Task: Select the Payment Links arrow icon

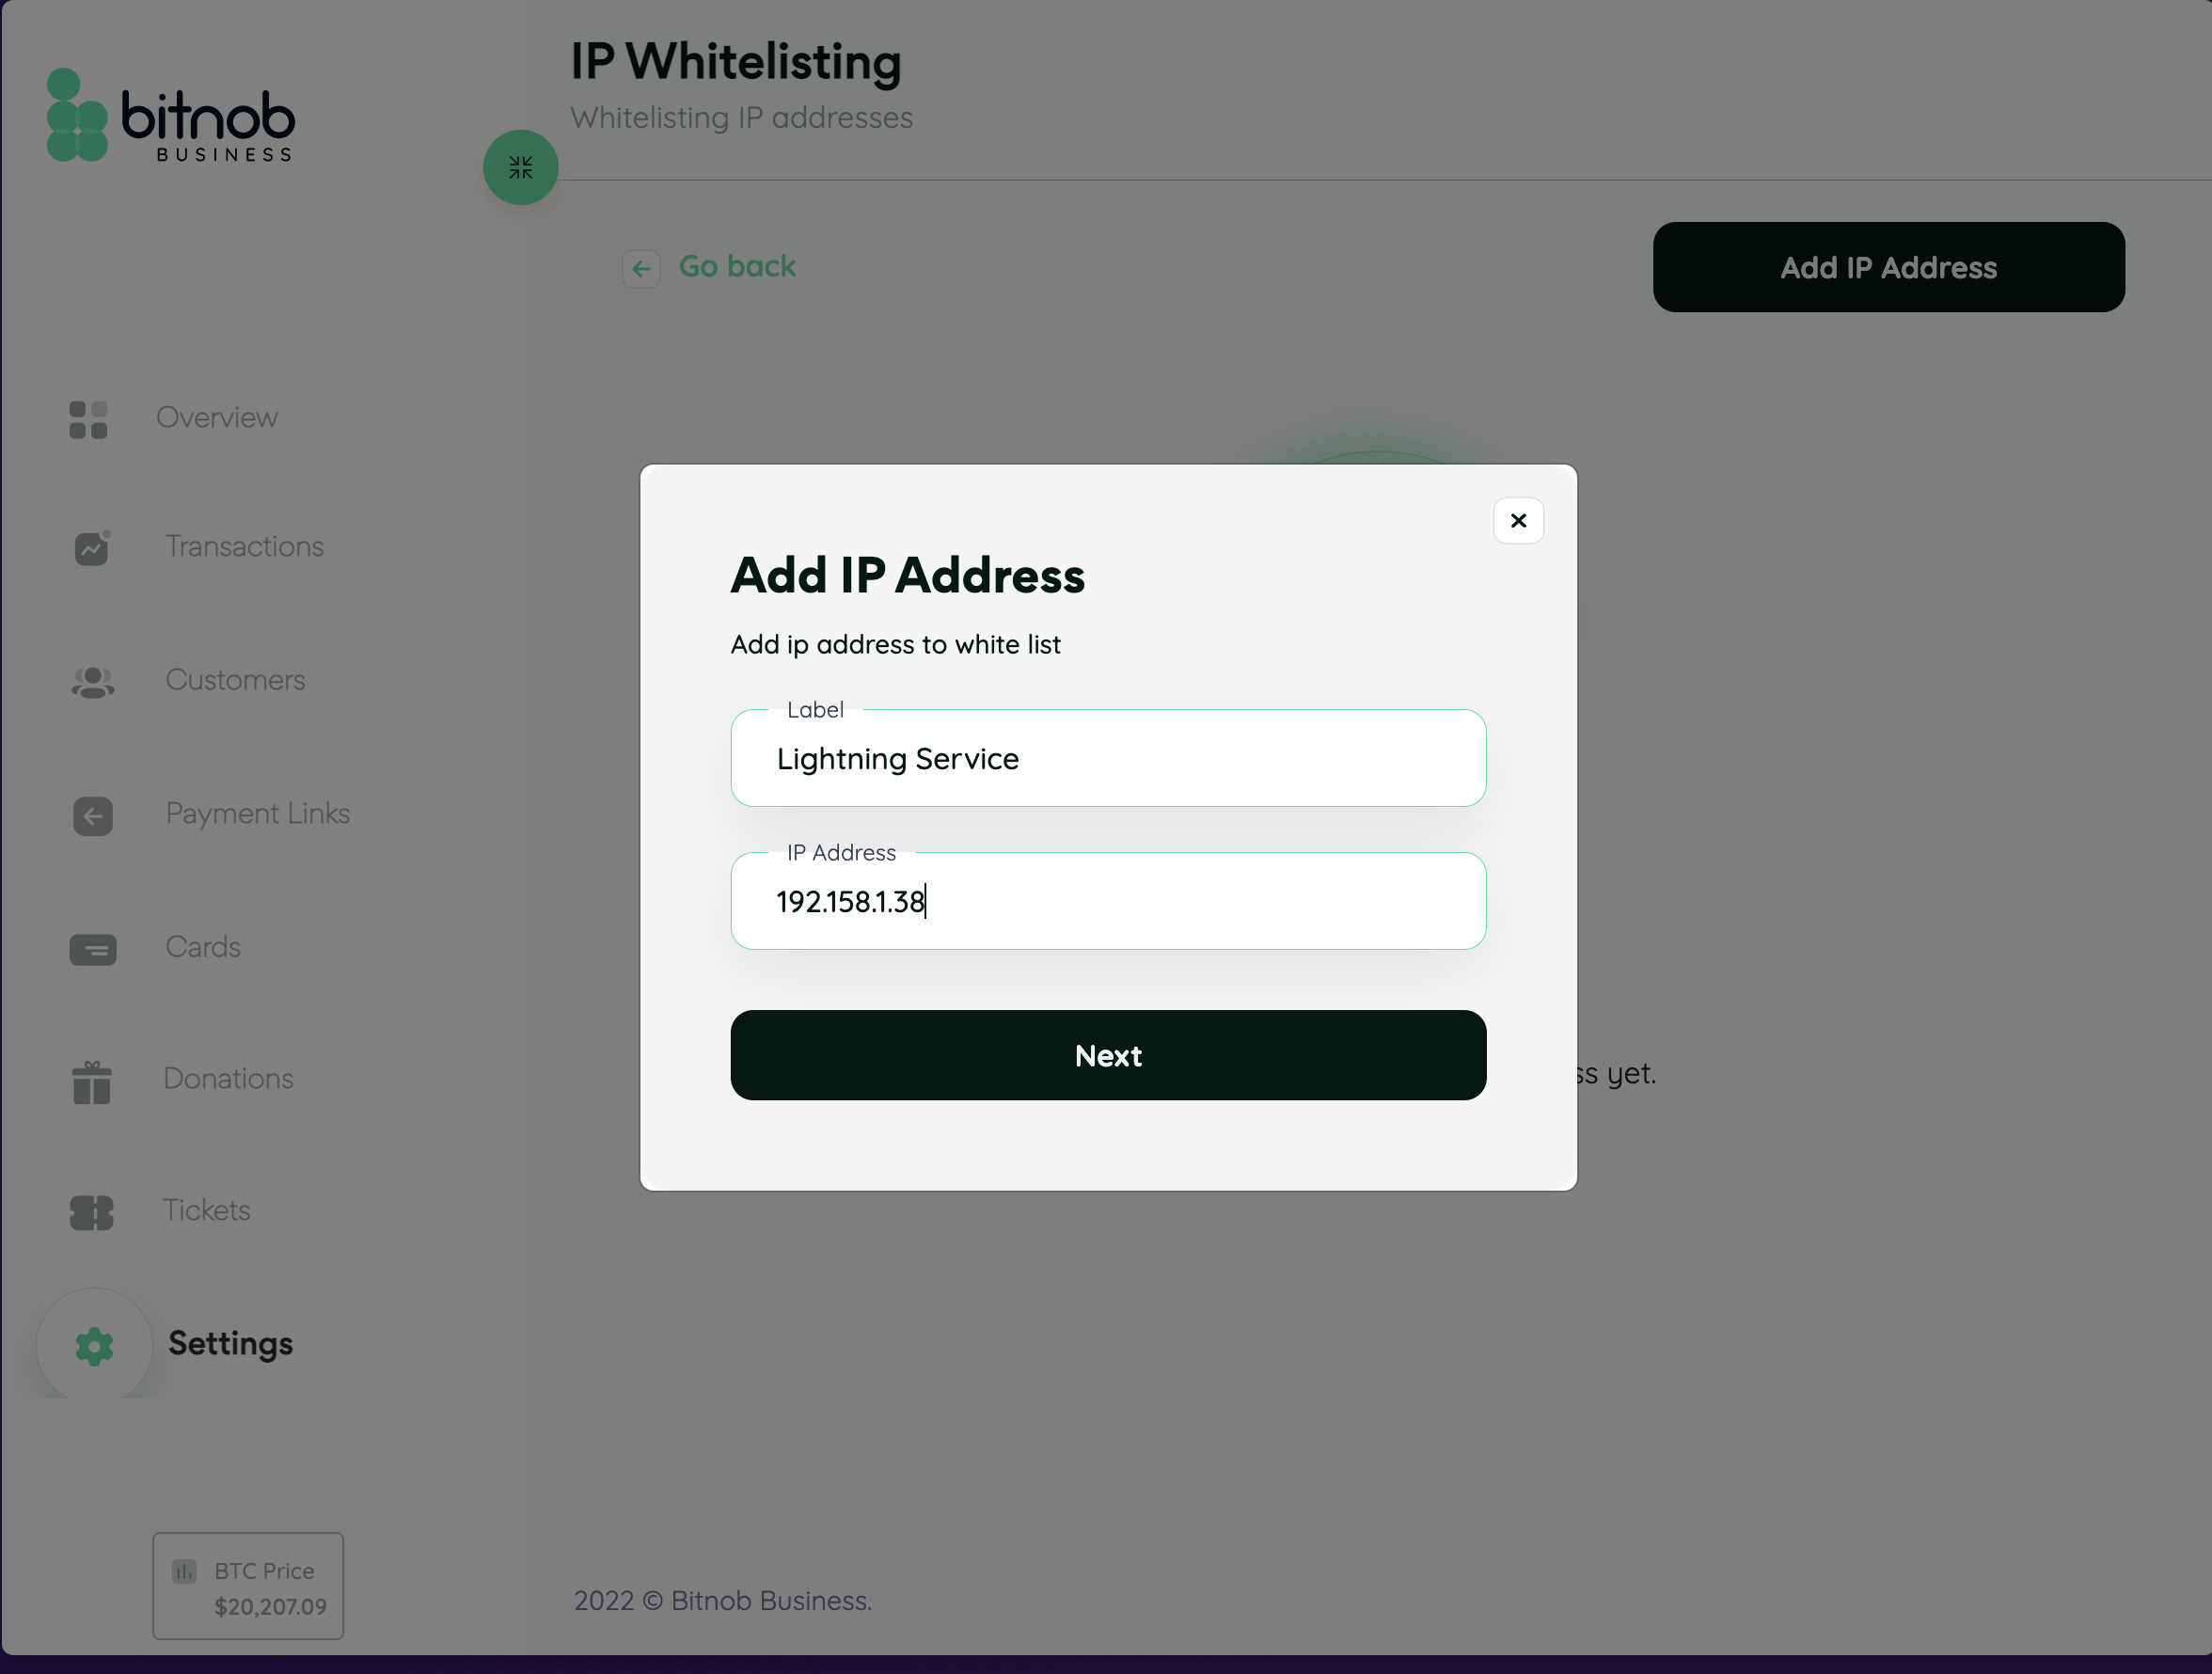Action: pyautogui.click(x=91, y=816)
